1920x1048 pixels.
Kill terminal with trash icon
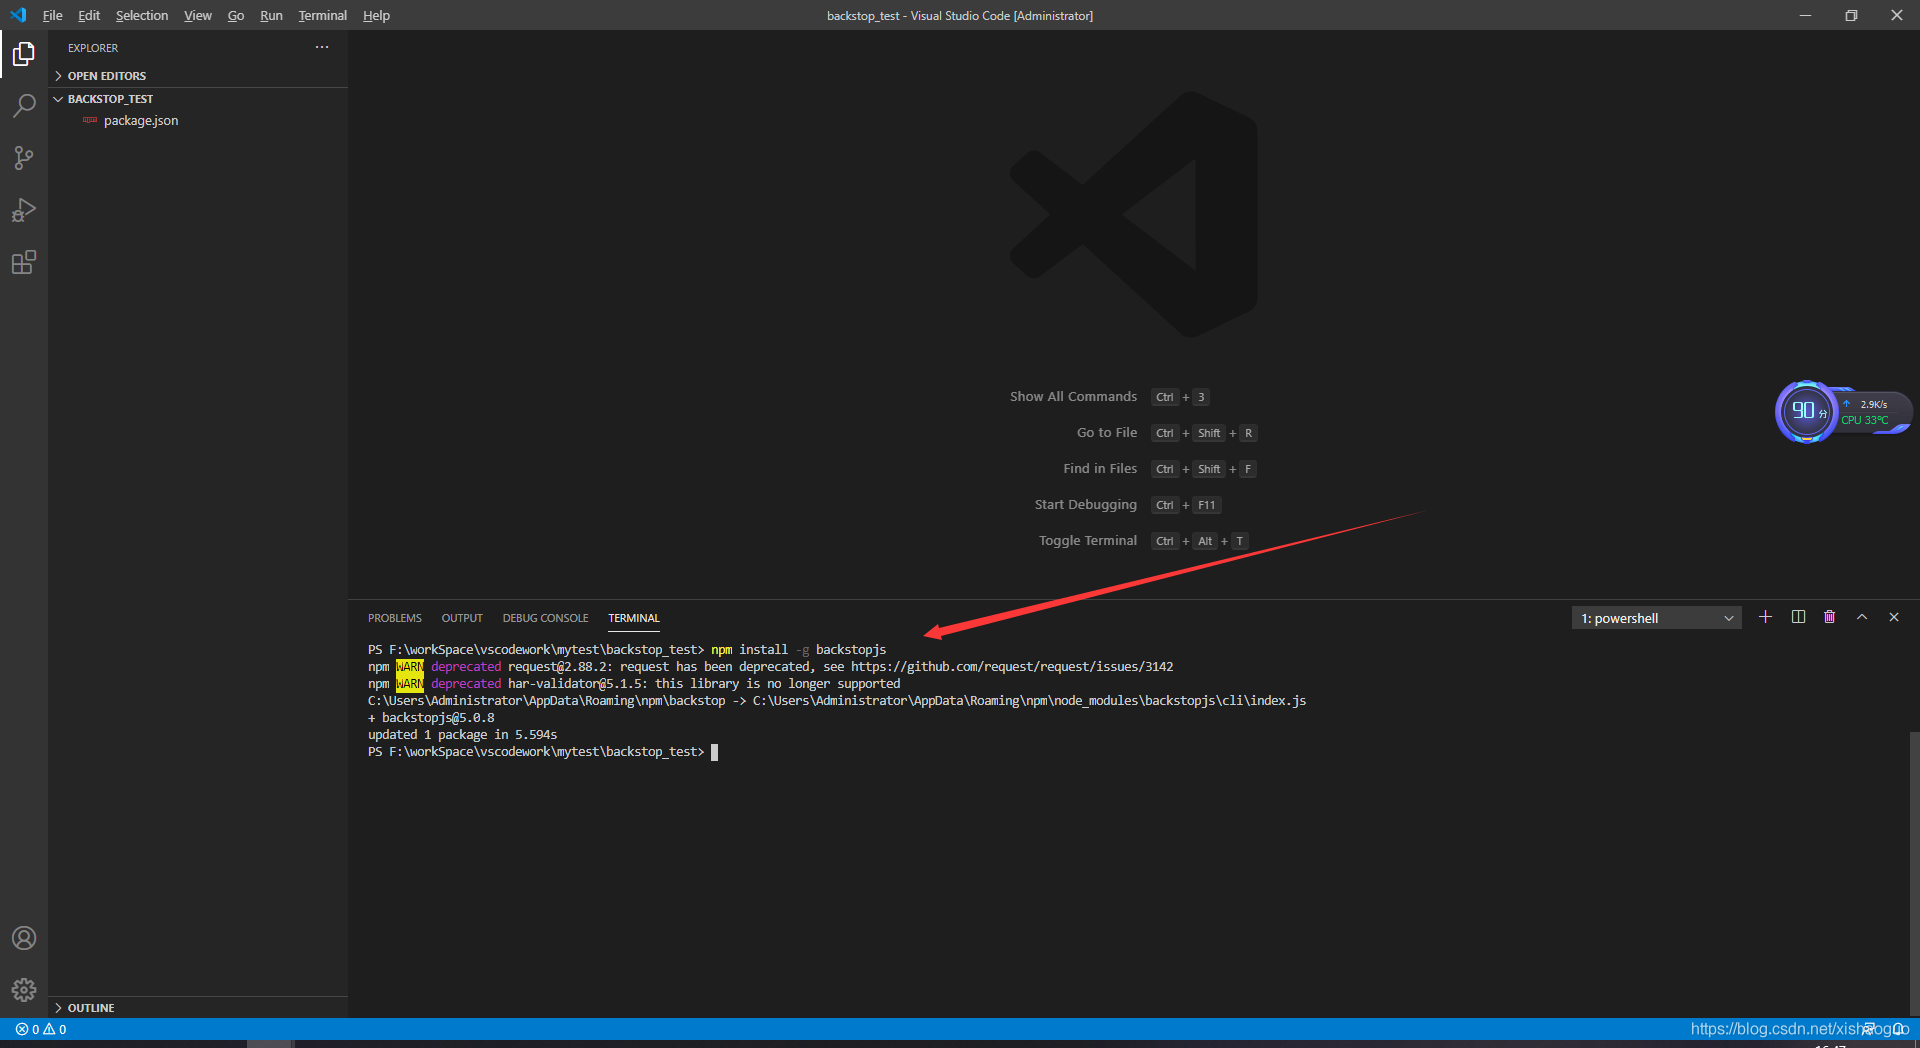(1829, 617)
